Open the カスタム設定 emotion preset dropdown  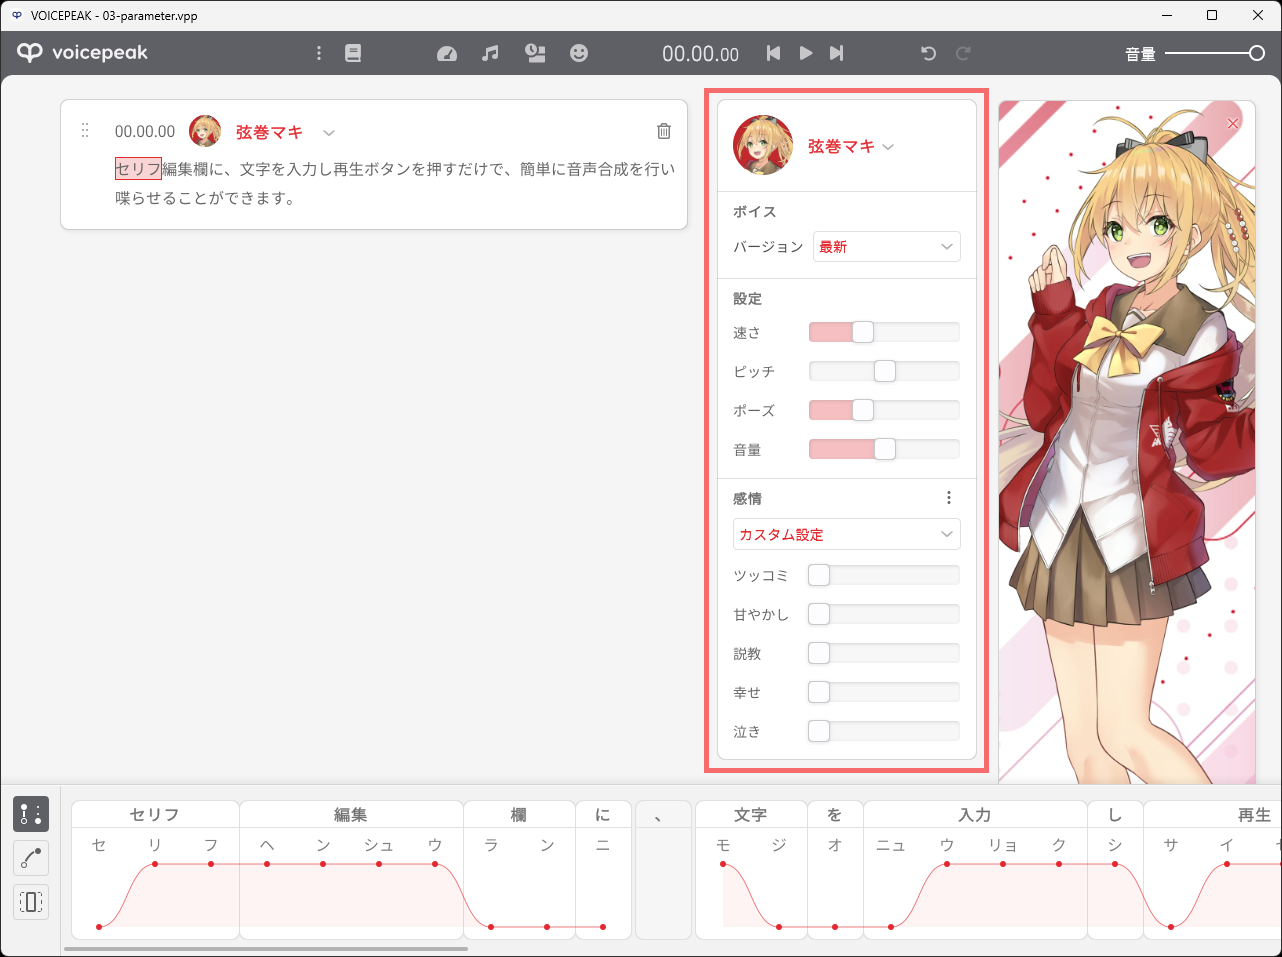pos(847,534)
